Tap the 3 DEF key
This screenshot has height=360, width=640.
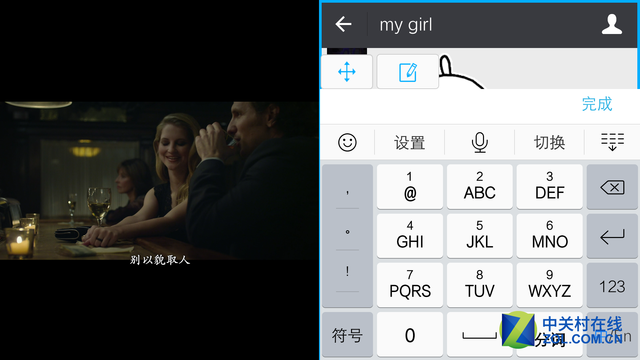coord(549,187)
